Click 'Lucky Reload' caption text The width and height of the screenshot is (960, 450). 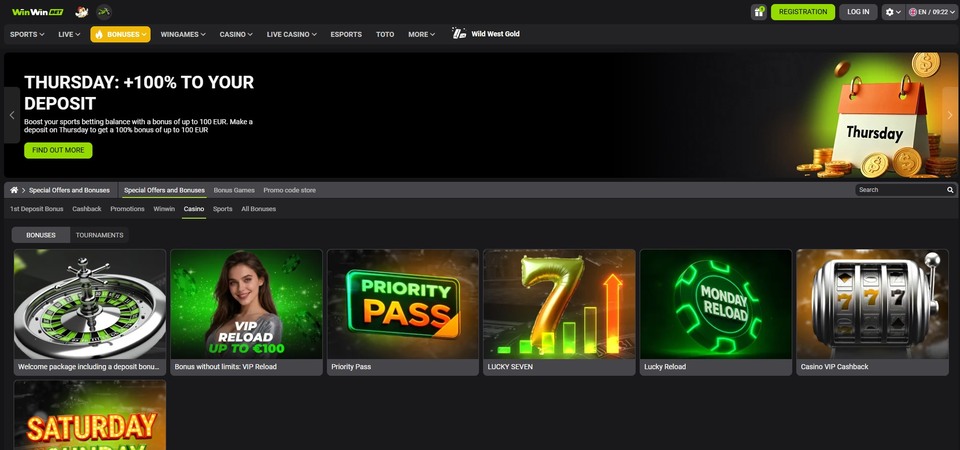click(x=665, y=367)
